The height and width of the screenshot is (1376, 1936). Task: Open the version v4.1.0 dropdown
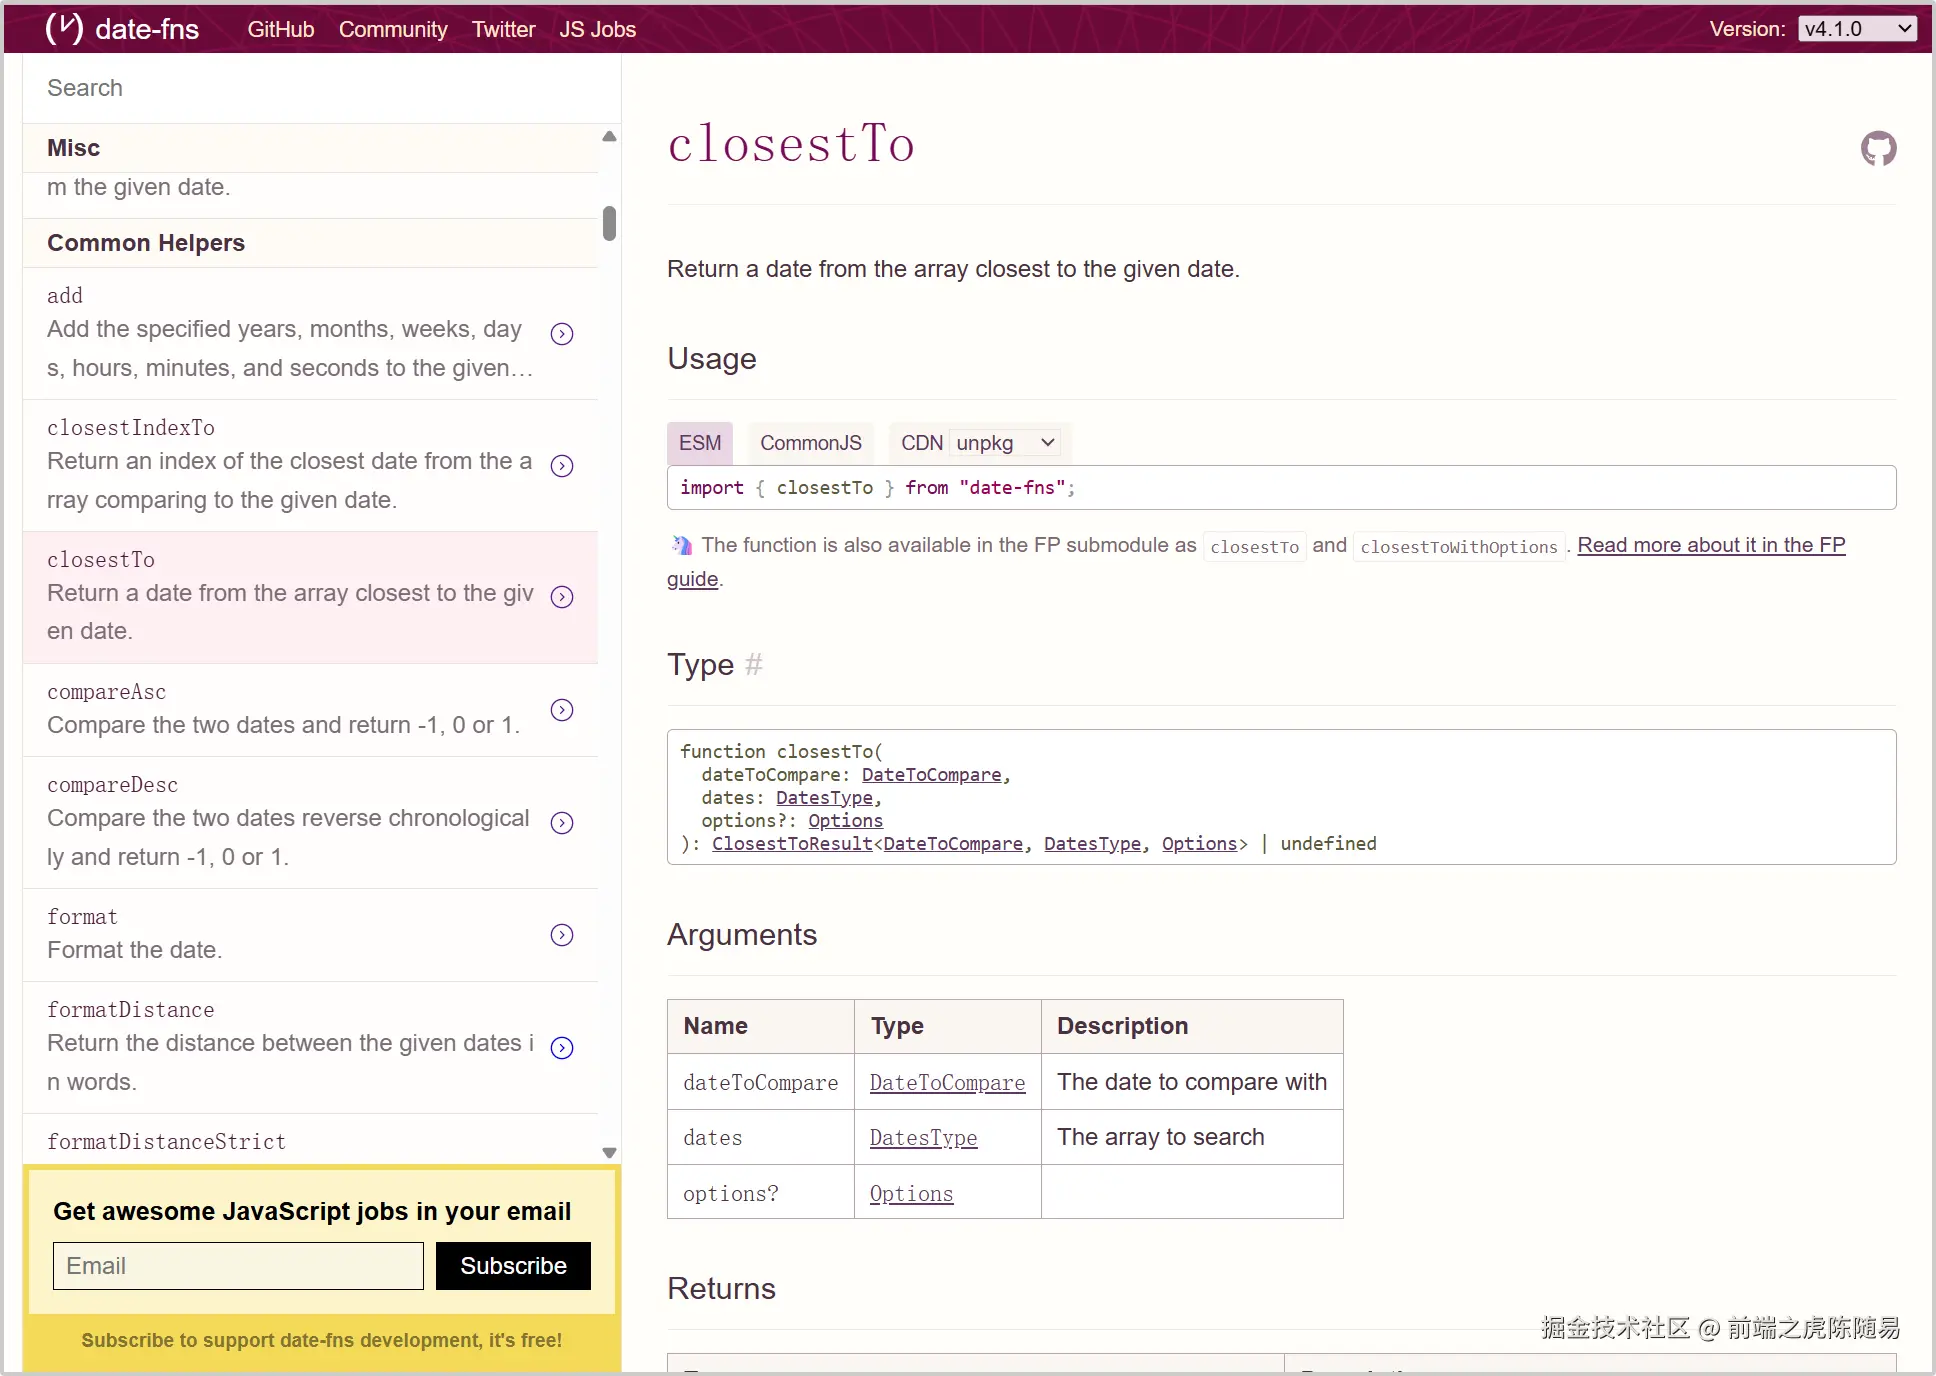[1856, 29]
